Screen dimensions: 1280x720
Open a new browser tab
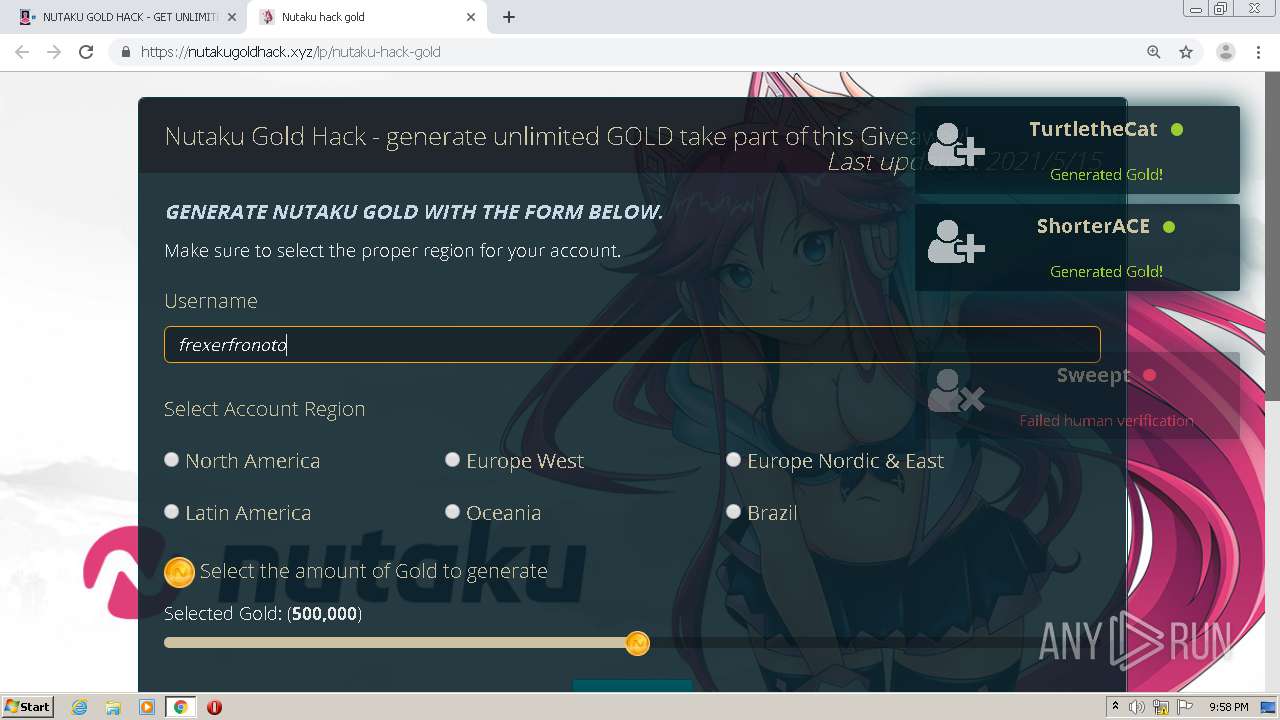pyautogui.click(x=509, y=17)
